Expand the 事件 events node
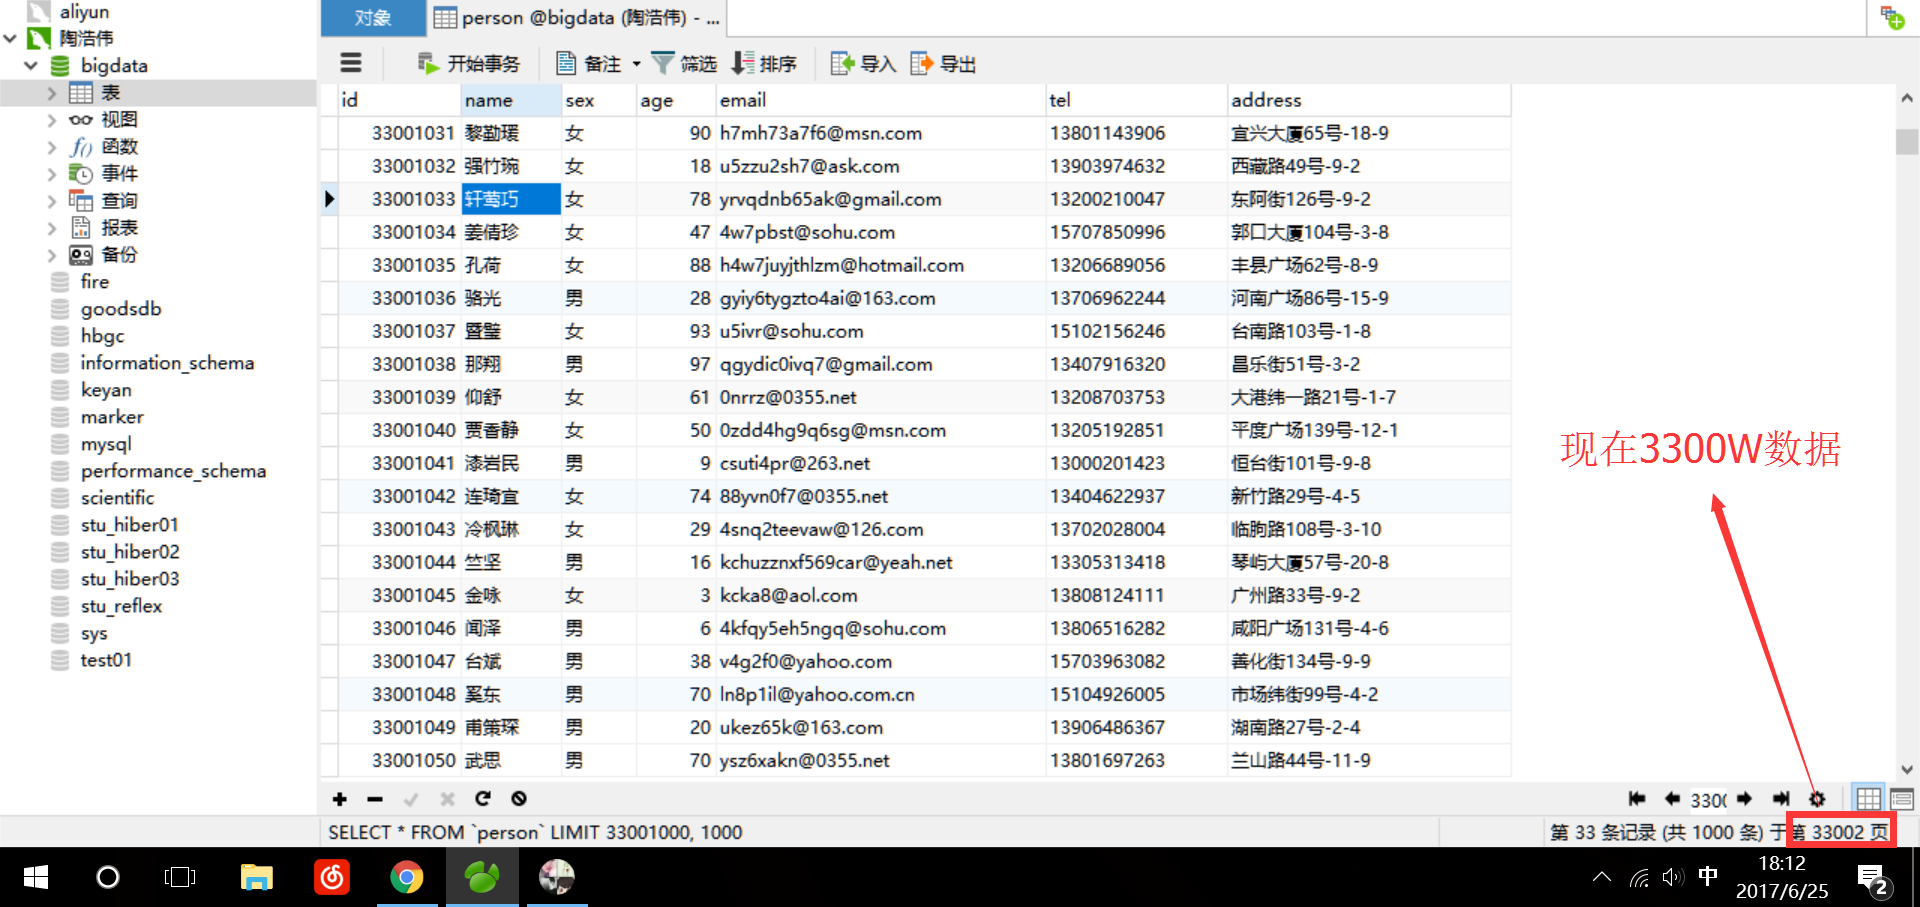 52,174
